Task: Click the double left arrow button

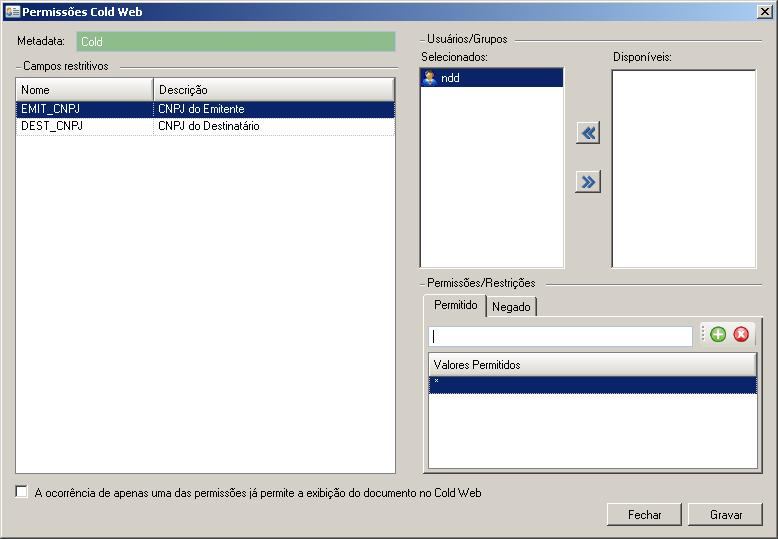Action: click(588, 133)
